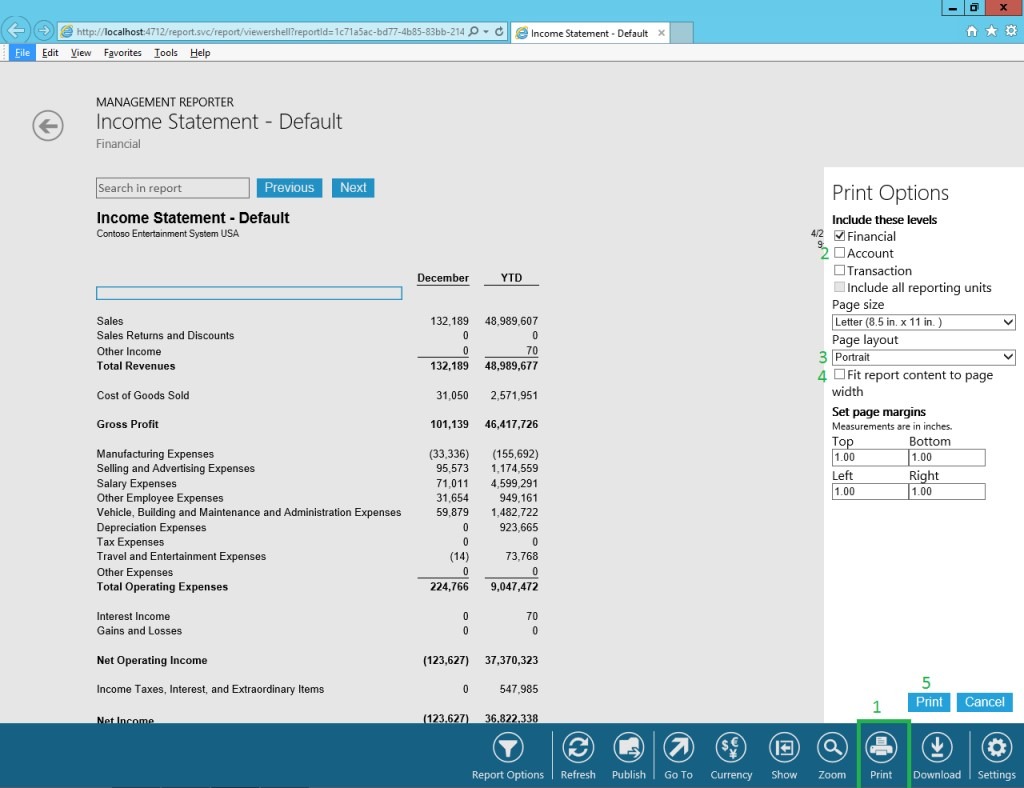The width and height of the screenshot is (1024, 788).
Task: Uncheck the Financial level checkbox
Action: coord(838,236)
